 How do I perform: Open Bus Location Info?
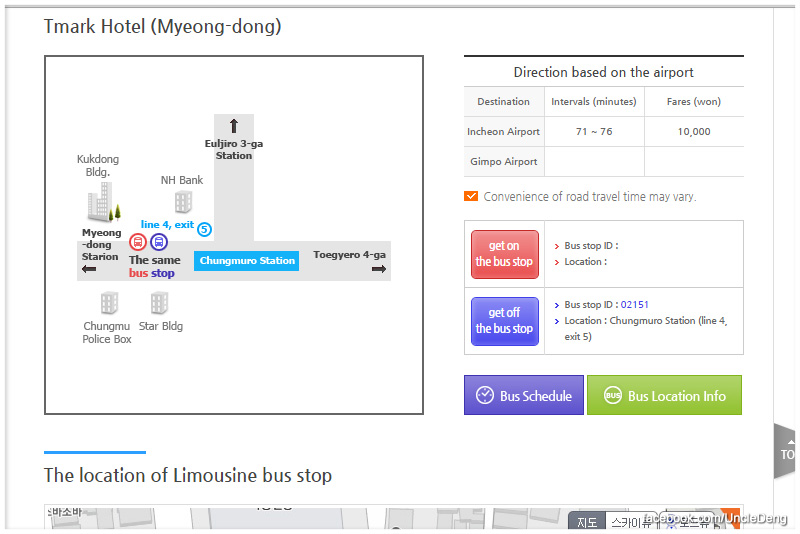664,395
